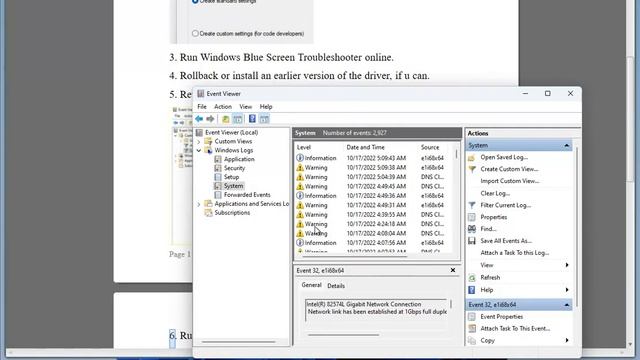Sort events by the Level column header
The image size is (640, 360).
[304, 147]
